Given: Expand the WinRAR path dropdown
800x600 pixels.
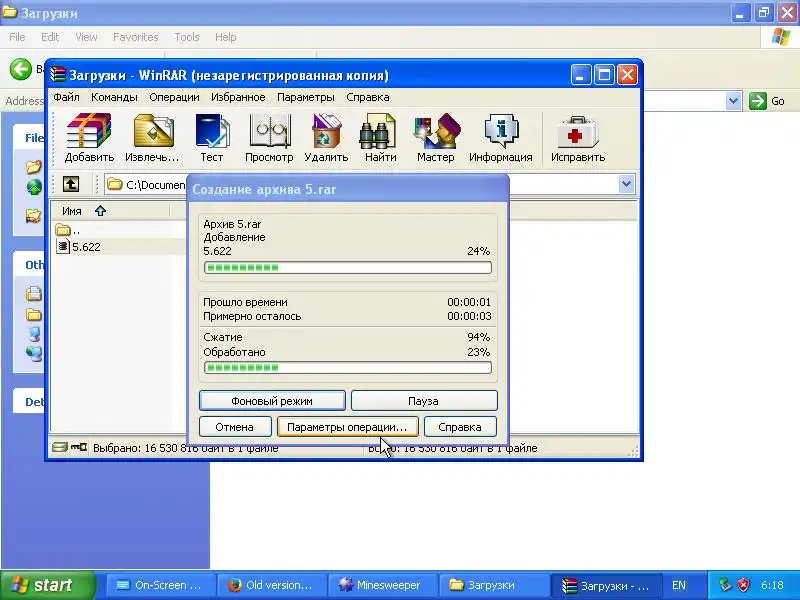Looking at the screenshot, I should 626,184.
